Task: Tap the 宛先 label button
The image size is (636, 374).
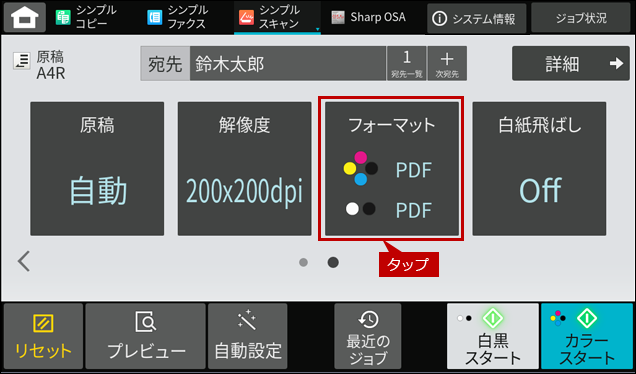Action: [x=165, y=64]
